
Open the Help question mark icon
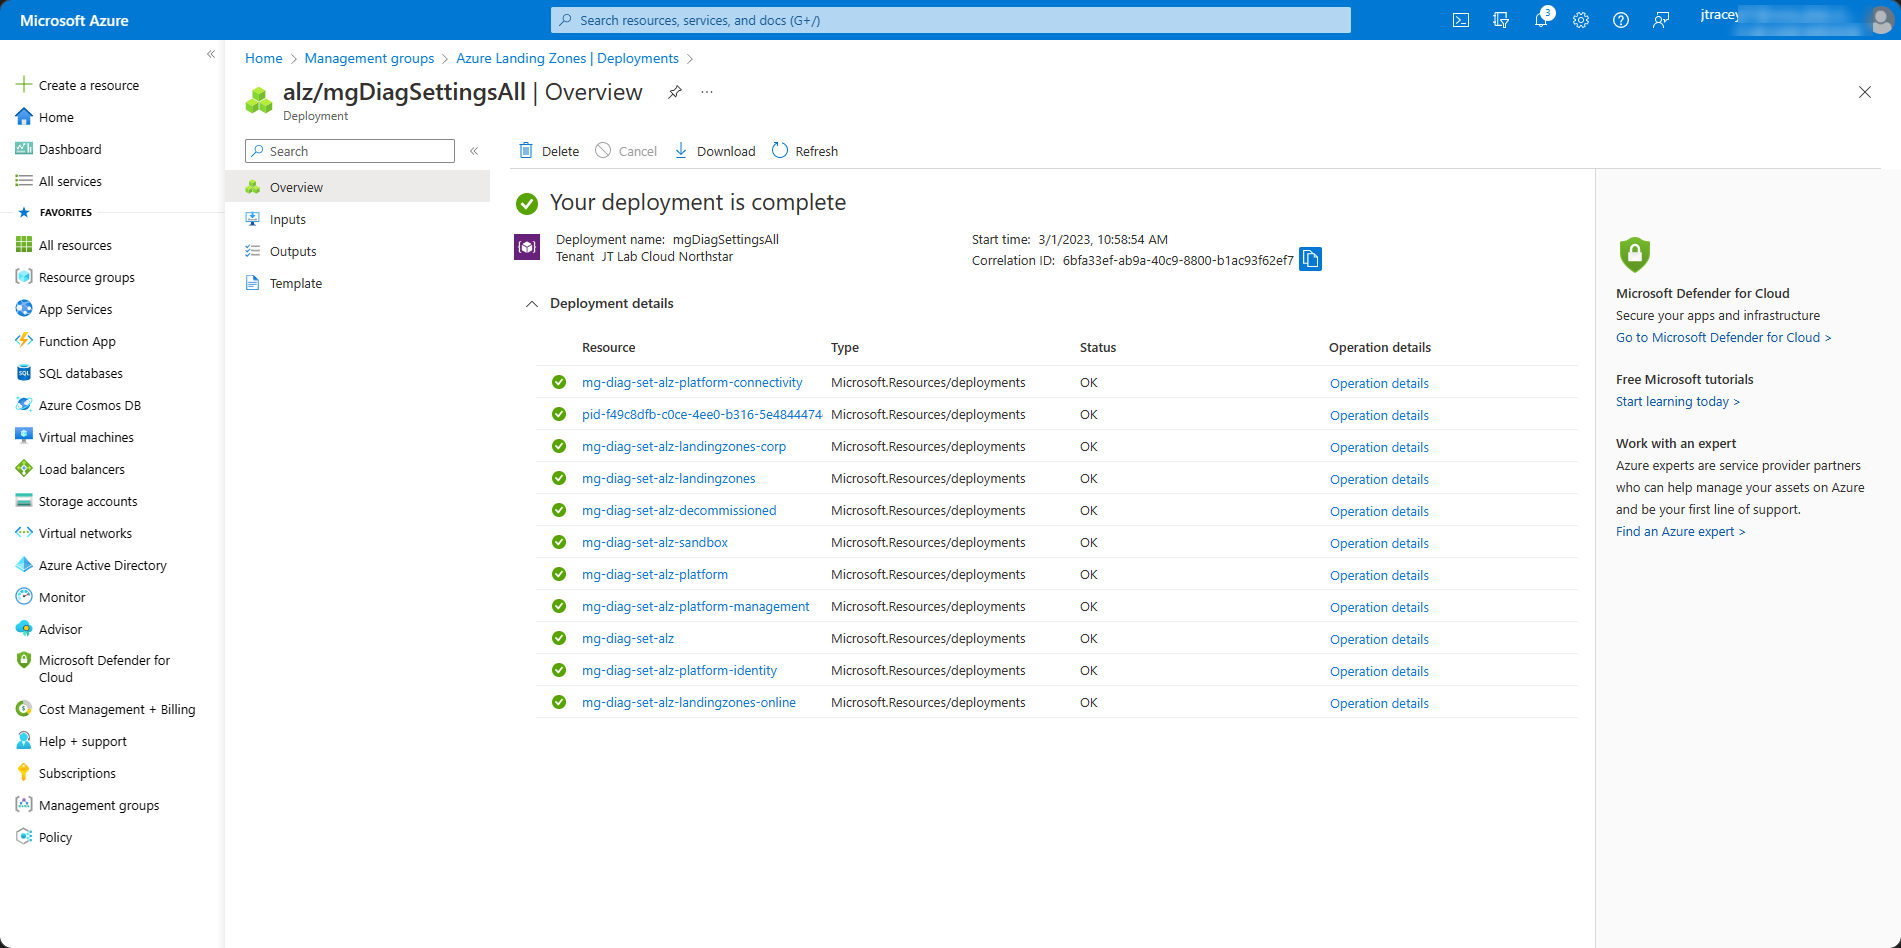point(1621,19)
